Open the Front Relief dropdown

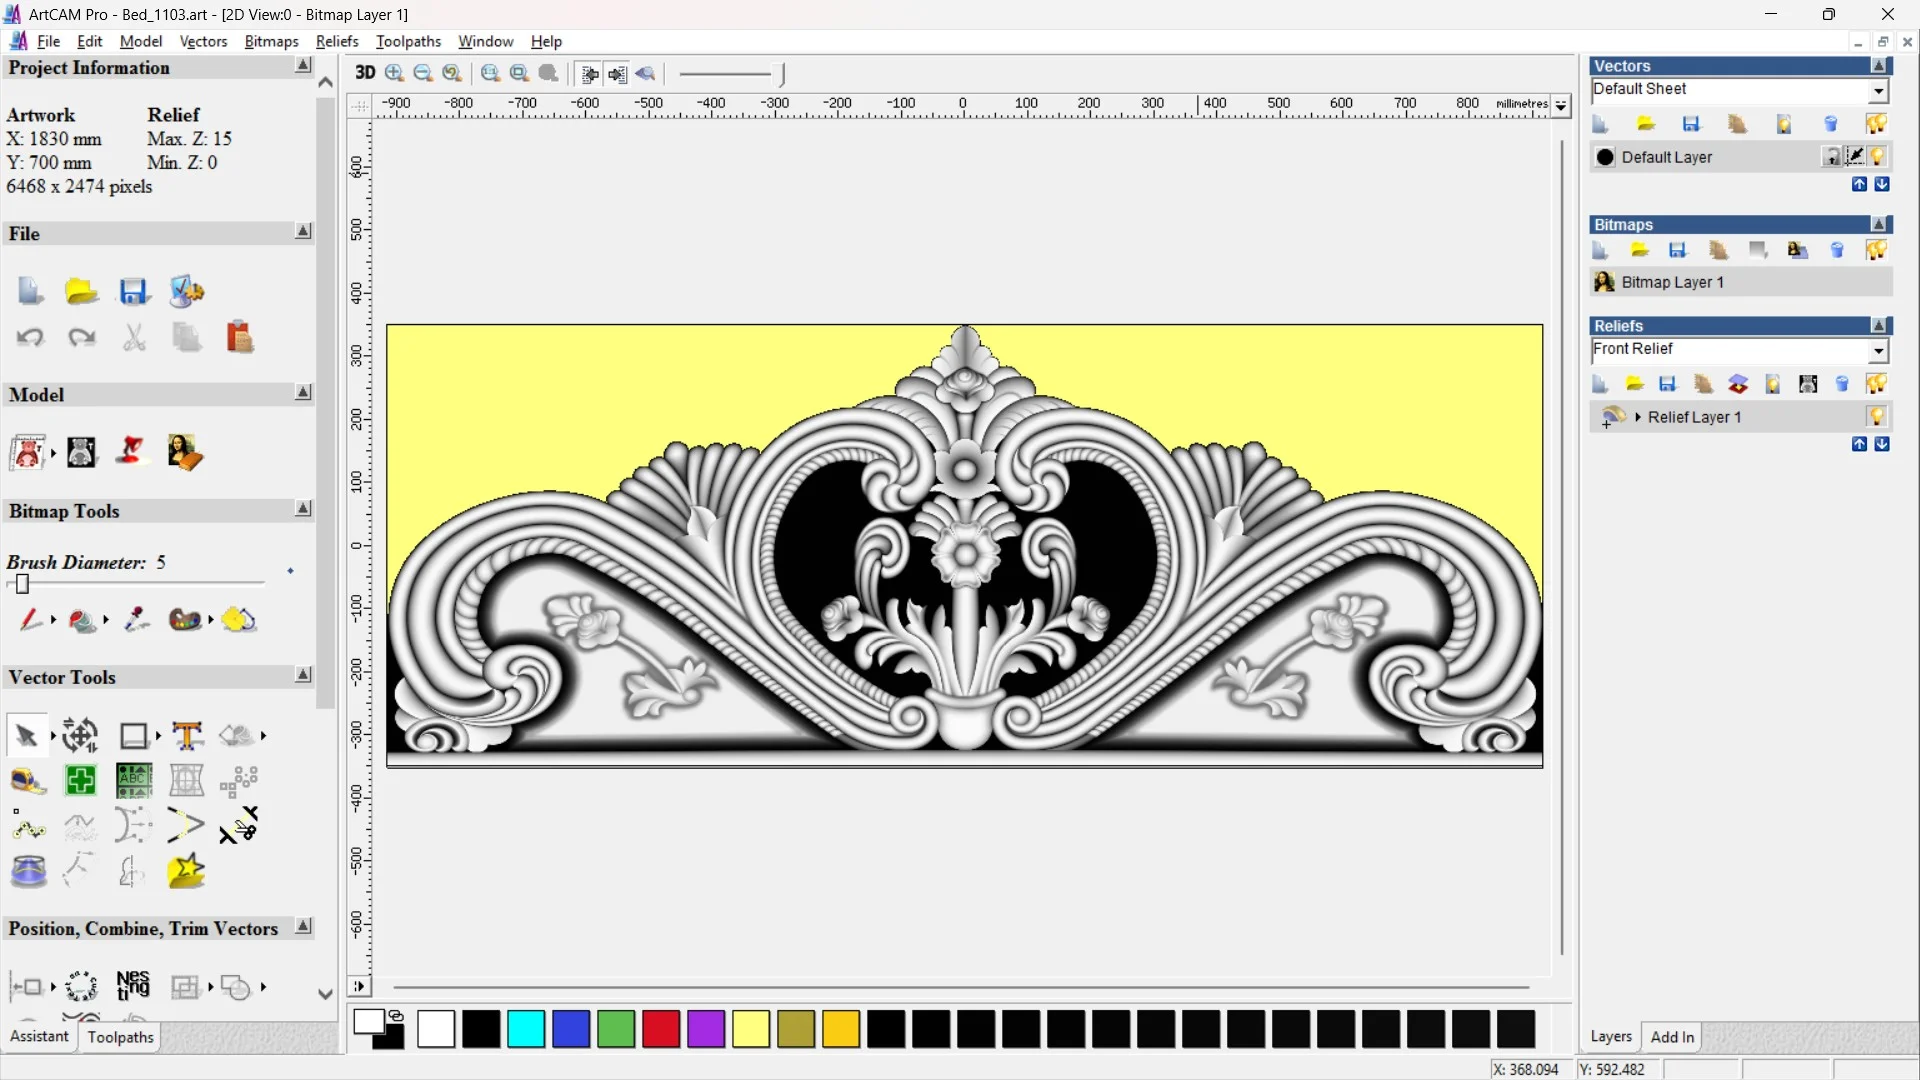click(x=1878, y=350)
